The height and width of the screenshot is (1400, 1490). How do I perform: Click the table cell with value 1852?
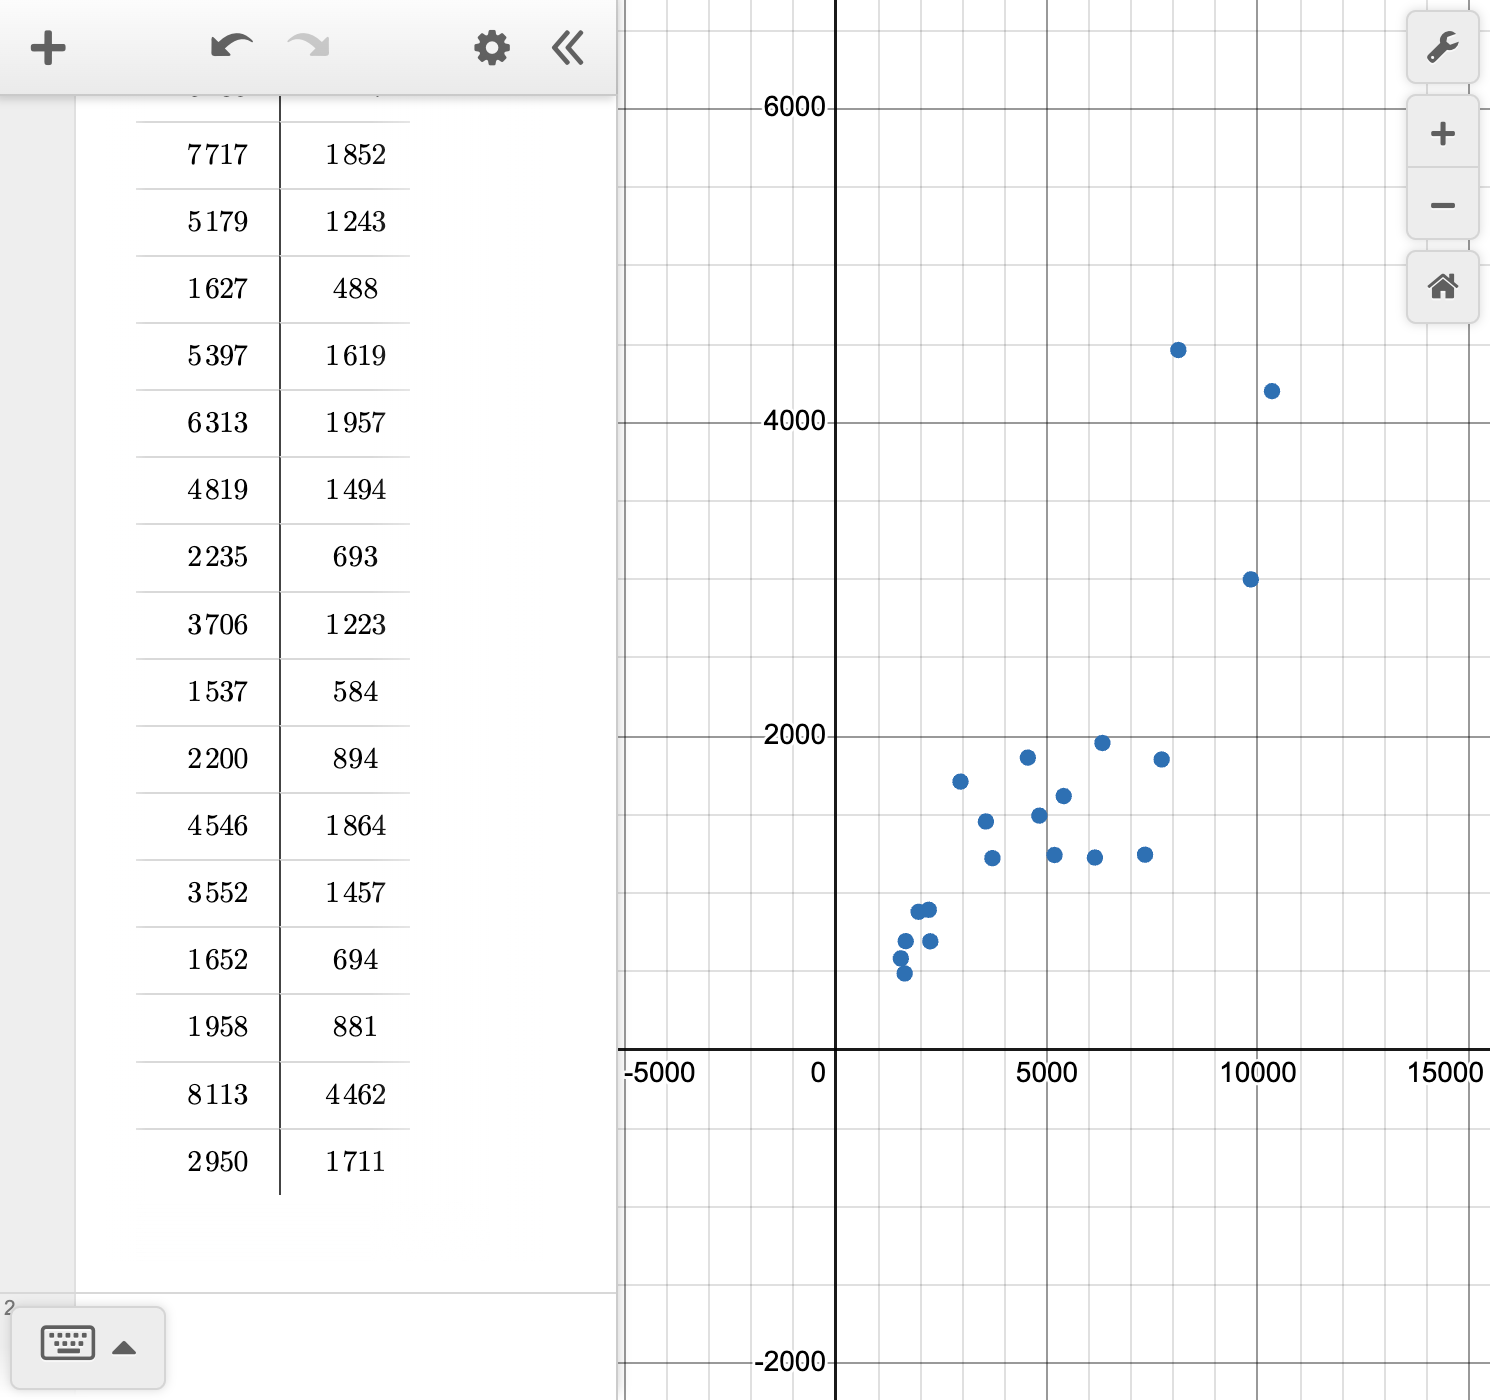tap(356, 154)
